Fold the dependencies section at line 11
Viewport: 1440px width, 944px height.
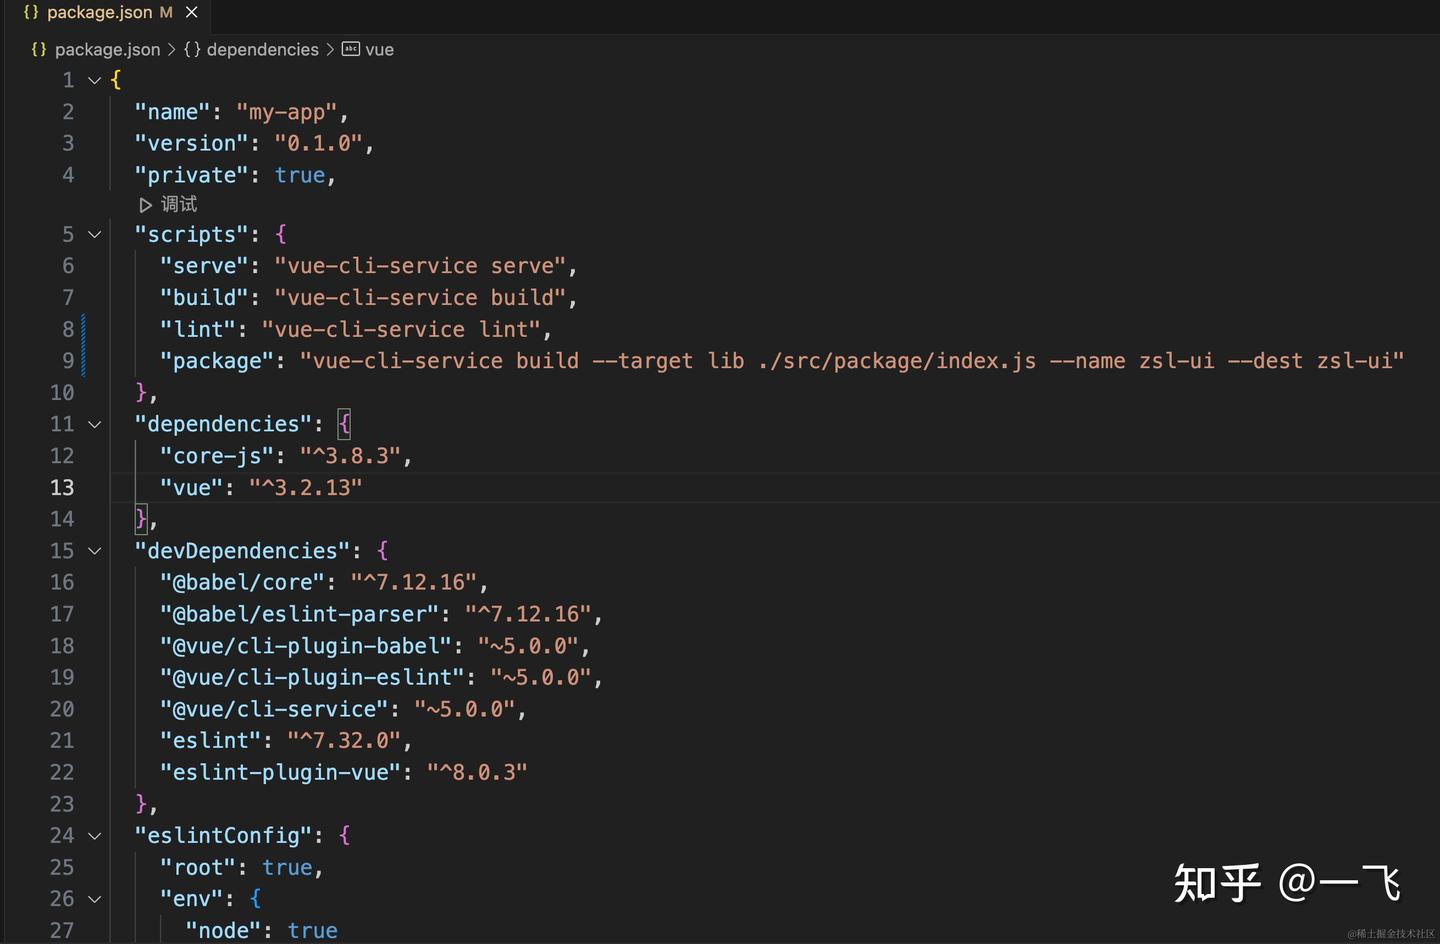pyautogui.click(x=95, y=424)
